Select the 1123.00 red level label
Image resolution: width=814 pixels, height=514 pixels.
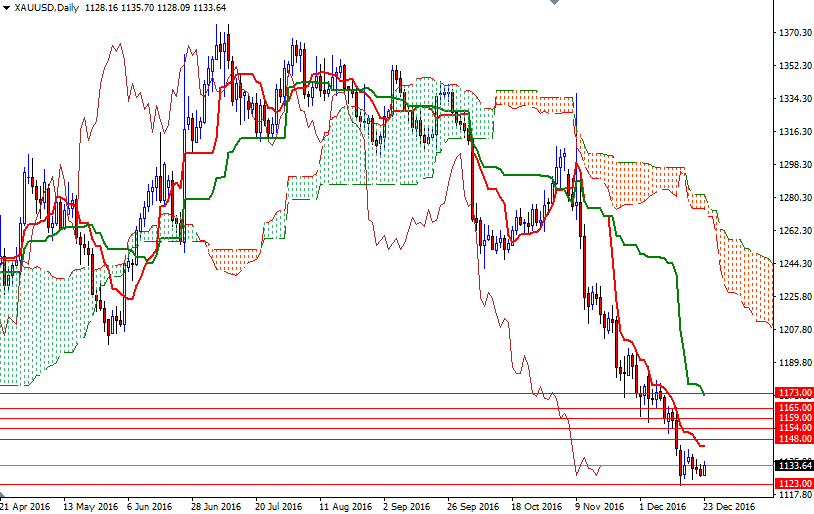tap(794, 484)
